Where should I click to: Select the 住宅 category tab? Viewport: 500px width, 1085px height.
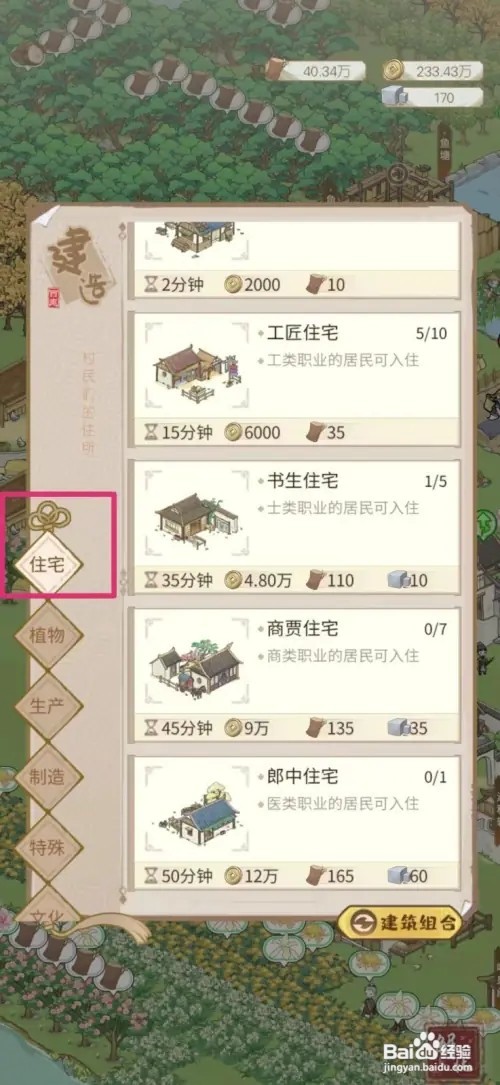[49, 563]
